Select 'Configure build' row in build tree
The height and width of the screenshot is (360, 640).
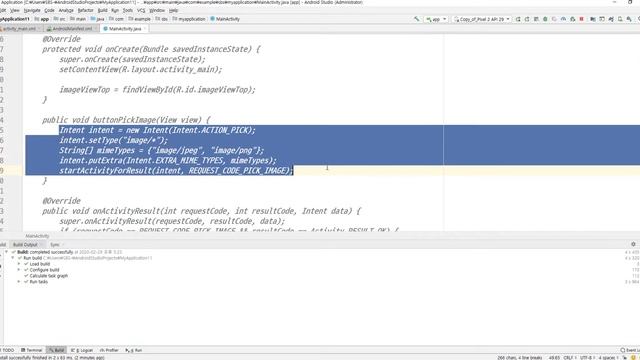tap(44, 270)
